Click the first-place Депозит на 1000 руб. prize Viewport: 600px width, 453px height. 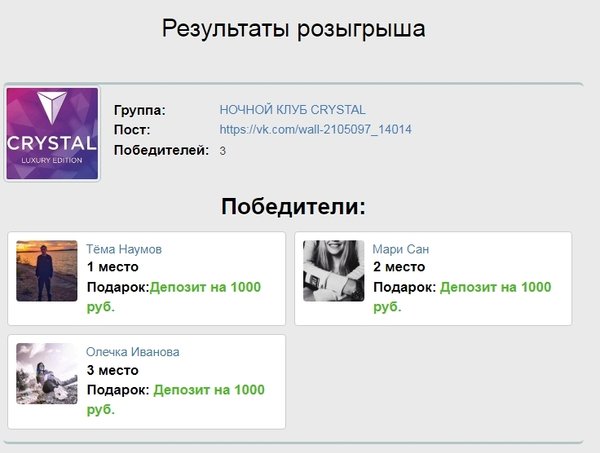pos(174,297)
